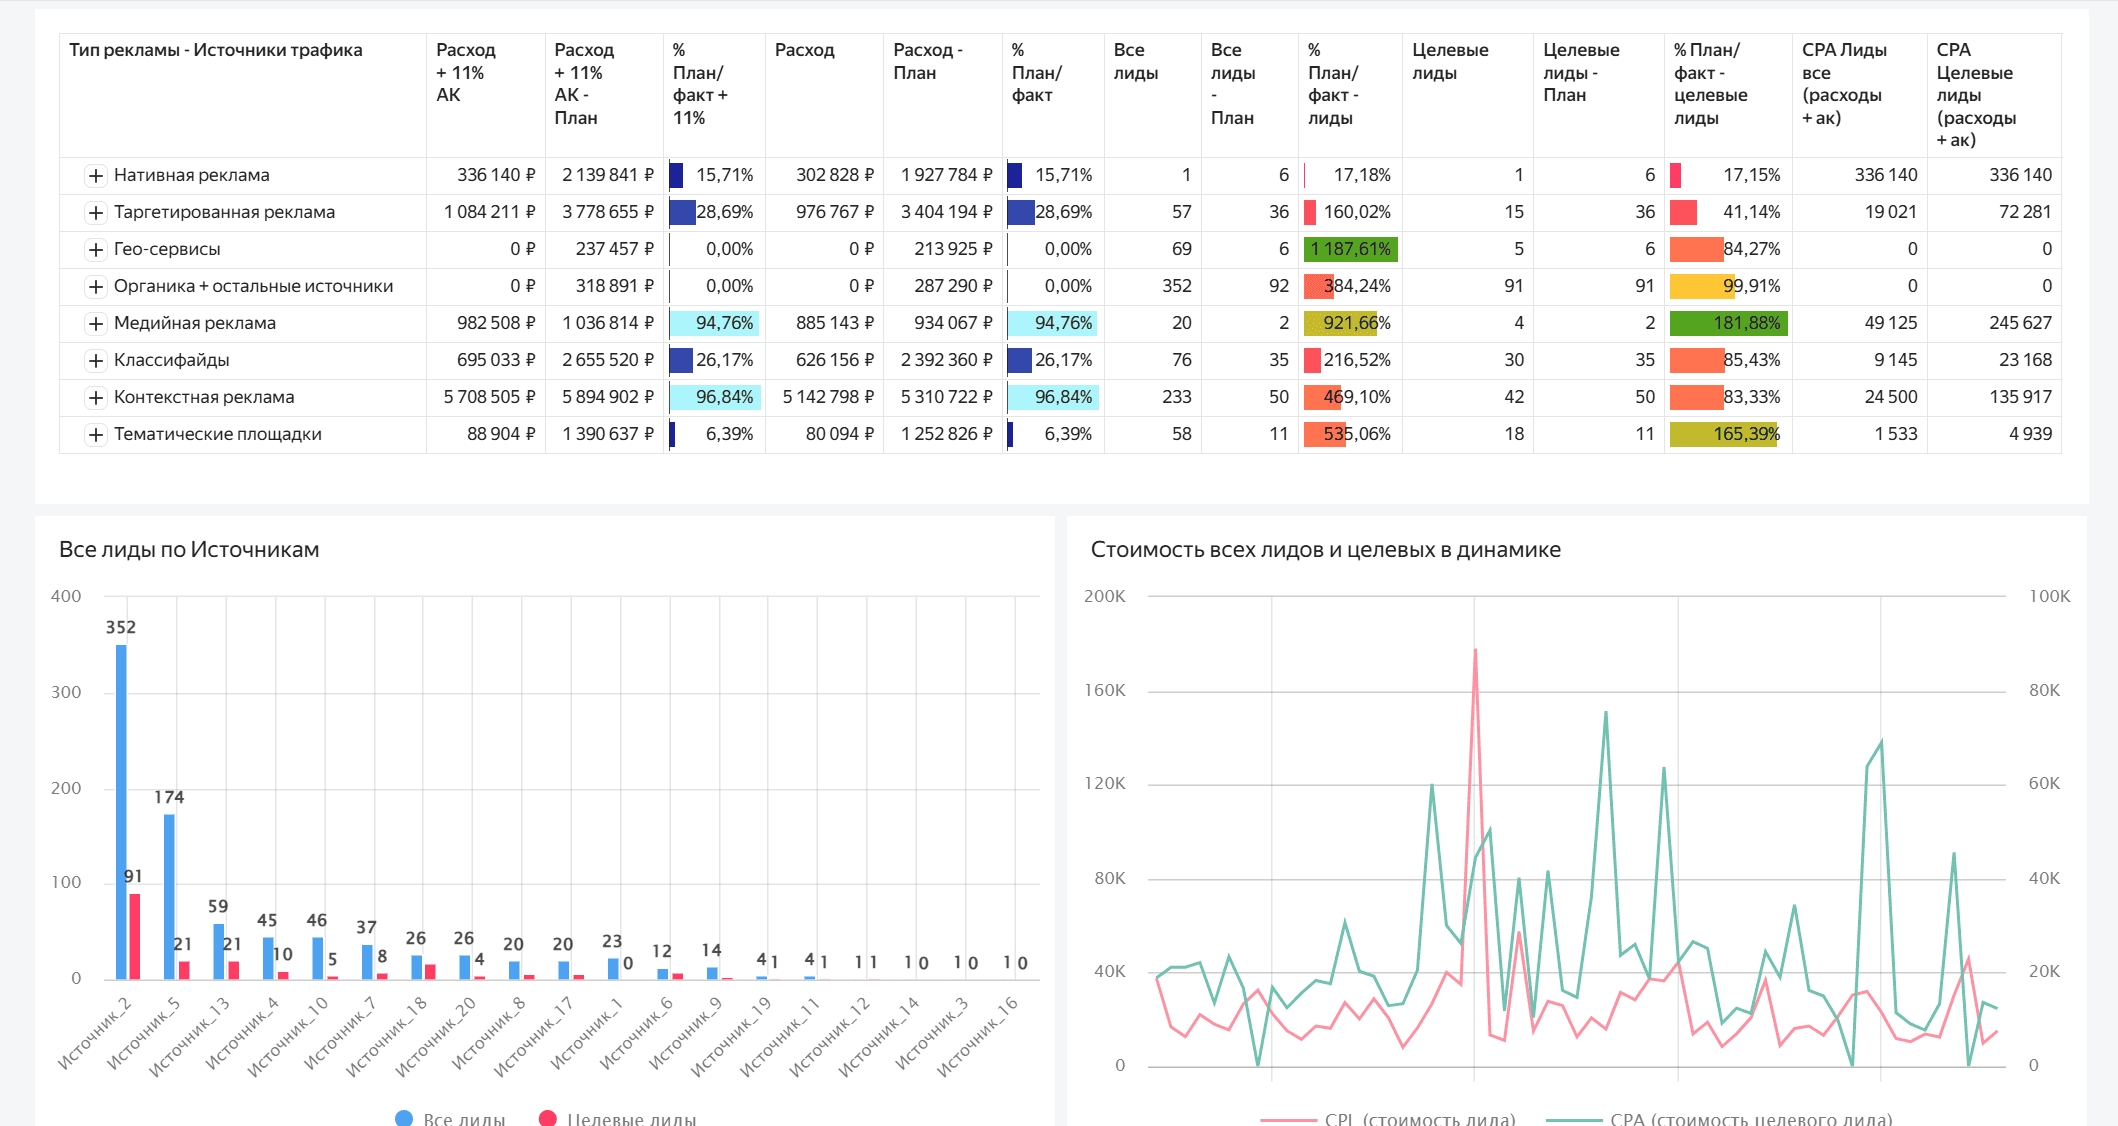Click the blue Источник_2 bar labeled 352
Image resolution: width=2118 pixels, height=1126 pixels.
(121, 810)
